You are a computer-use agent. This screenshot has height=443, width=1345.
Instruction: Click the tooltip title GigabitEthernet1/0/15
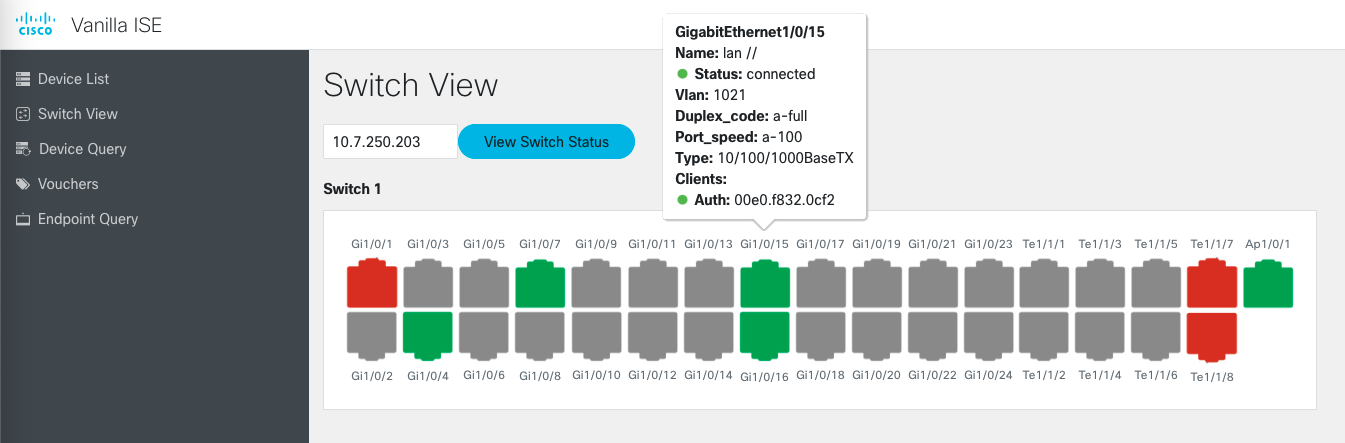tap(750, 32)
